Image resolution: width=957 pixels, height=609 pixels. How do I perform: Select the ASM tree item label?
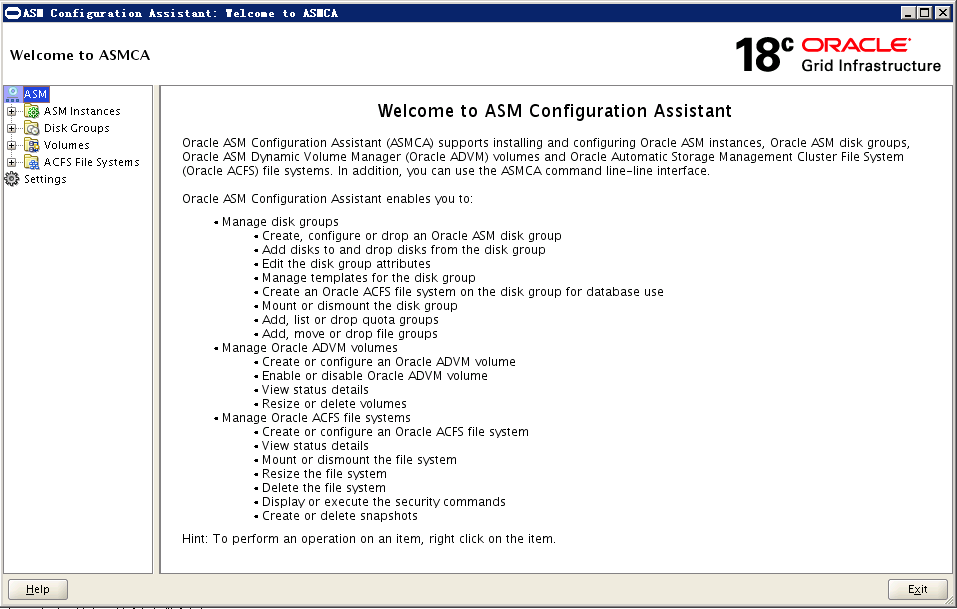pos(35,94)
